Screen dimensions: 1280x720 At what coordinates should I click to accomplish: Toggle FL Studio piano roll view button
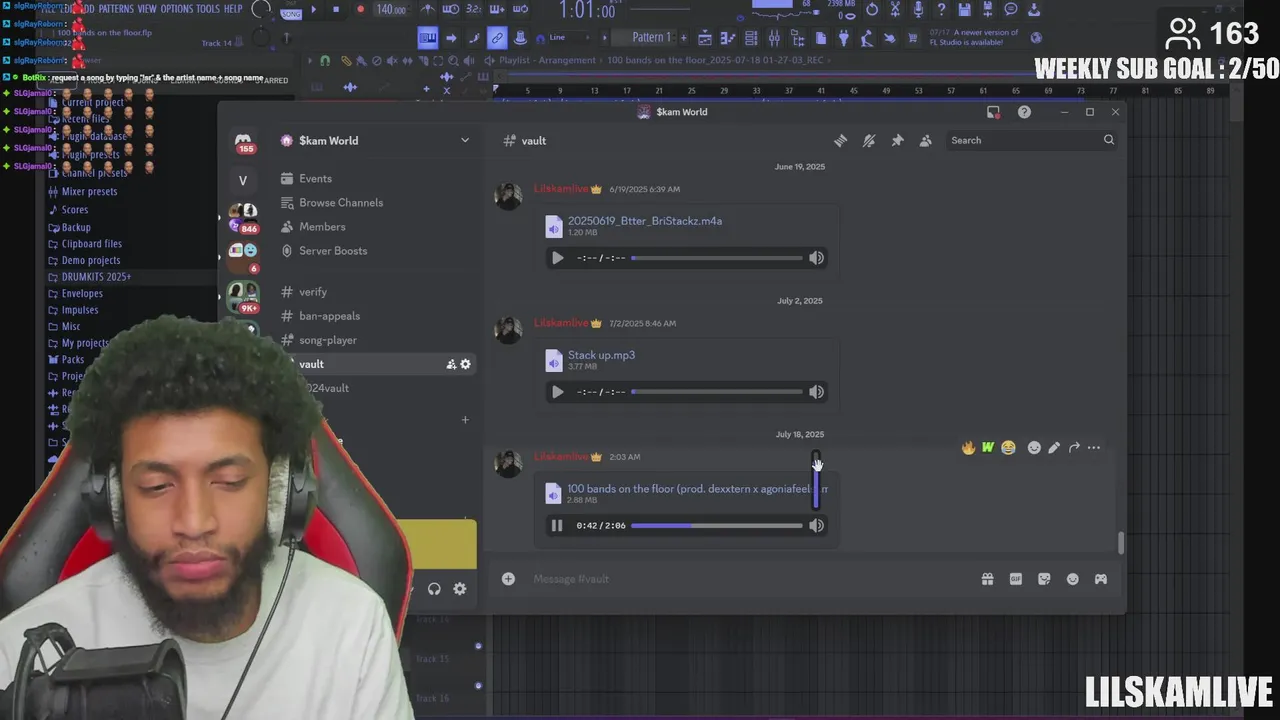pos(428,38)
